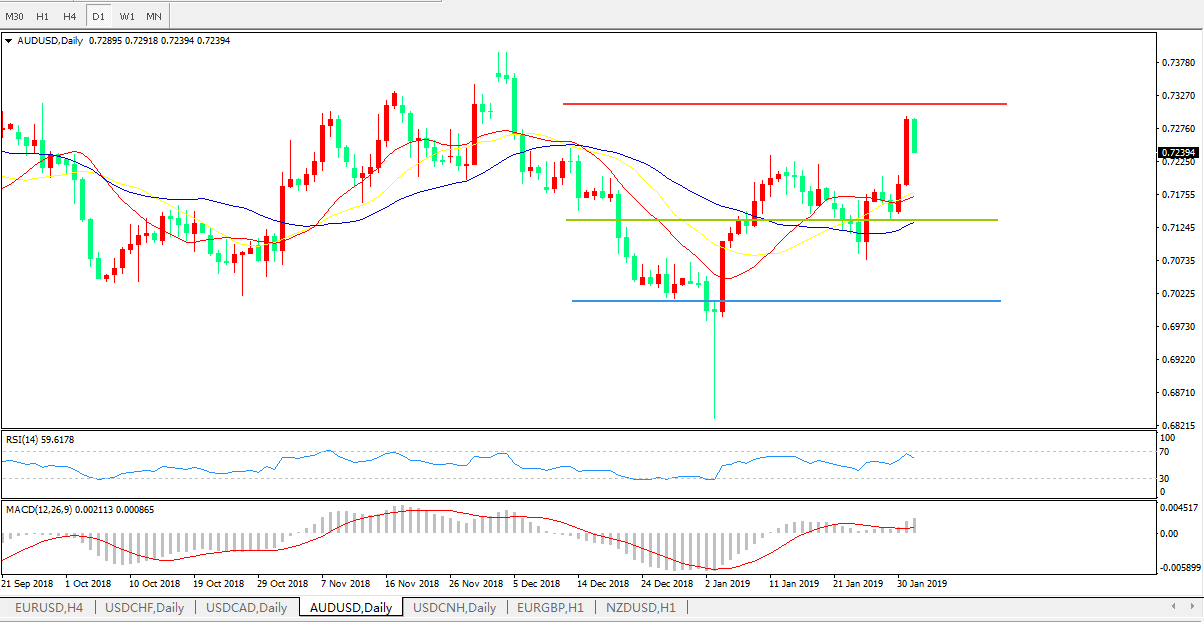
Task: Select the H1 timeframe button
Action: point(43,17)
